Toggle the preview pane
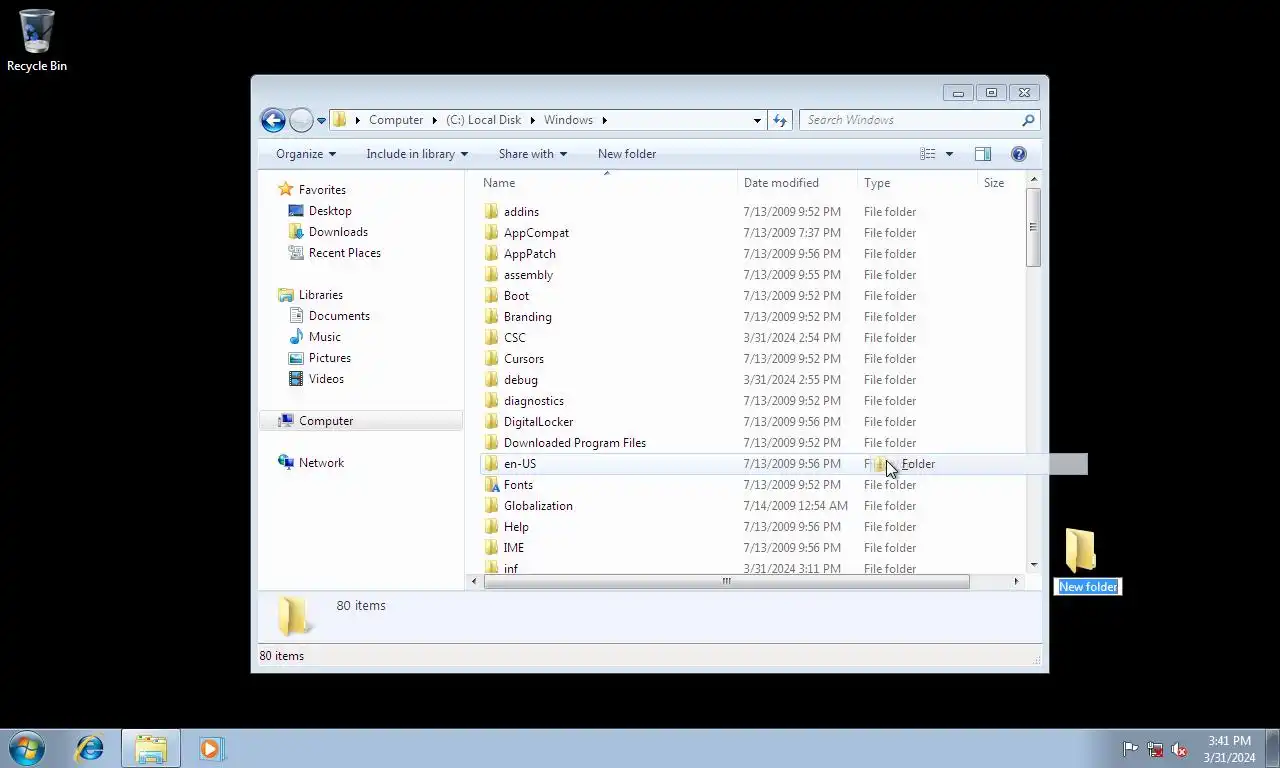 [x=983, y=154]
